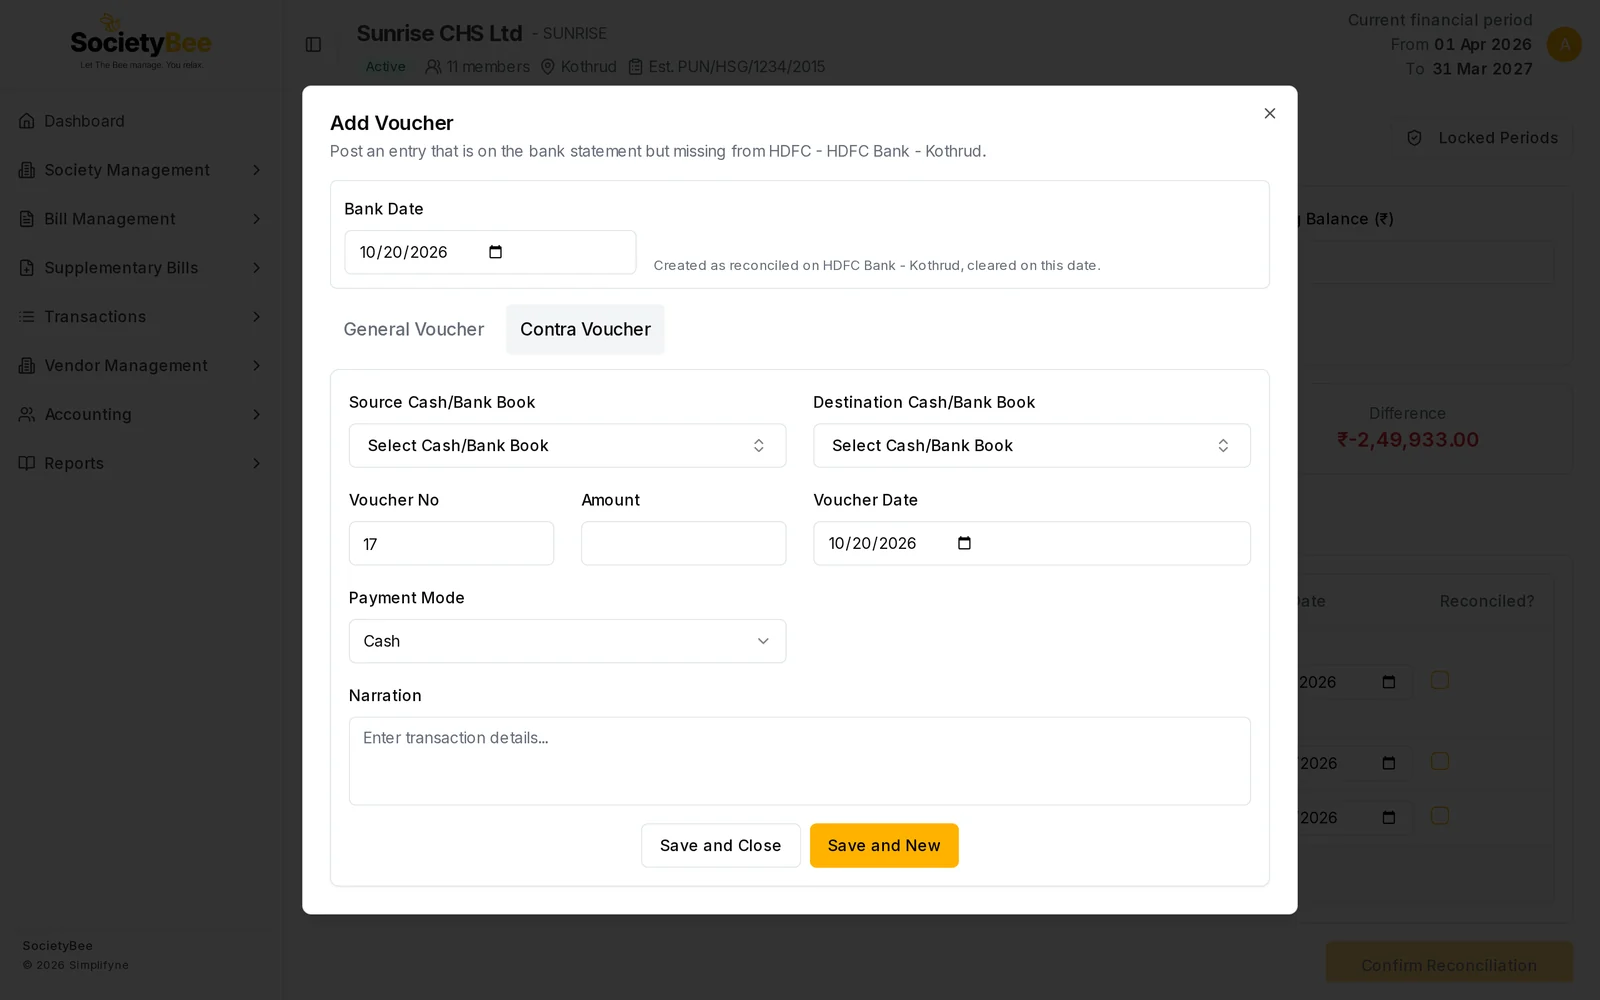Click the members count icon
1600x1000 pixels.
tap(433, 67)
